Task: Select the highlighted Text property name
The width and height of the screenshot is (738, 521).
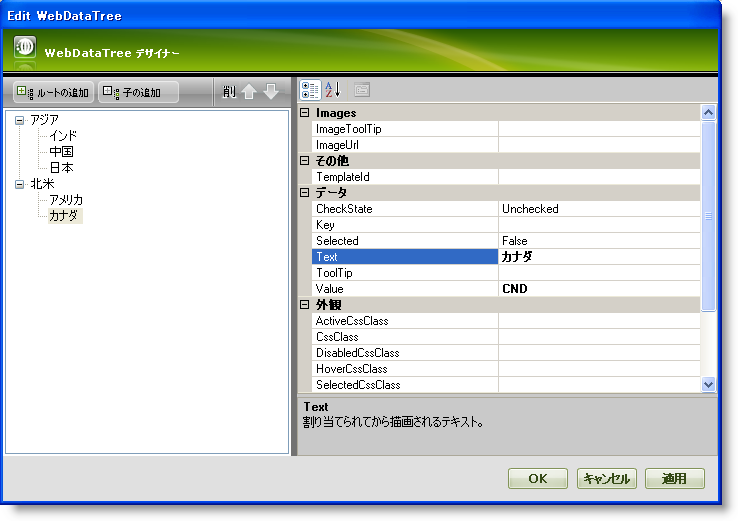Action: 405,257
